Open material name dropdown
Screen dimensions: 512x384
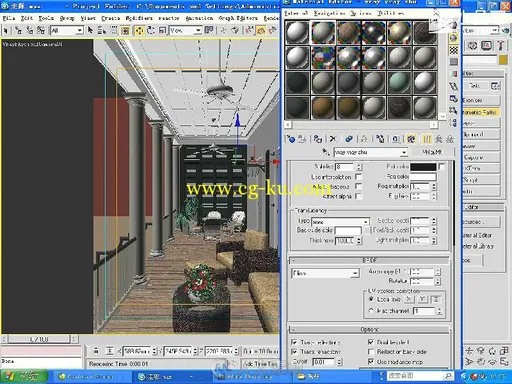click(404, 152)
